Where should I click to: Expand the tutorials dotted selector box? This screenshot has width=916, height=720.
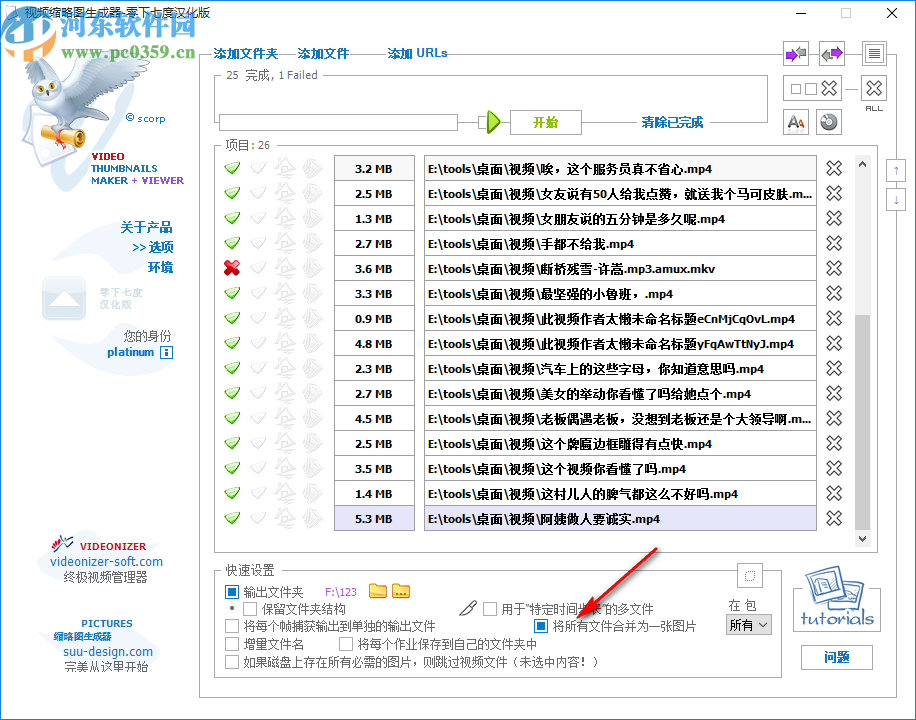(750, 575)
